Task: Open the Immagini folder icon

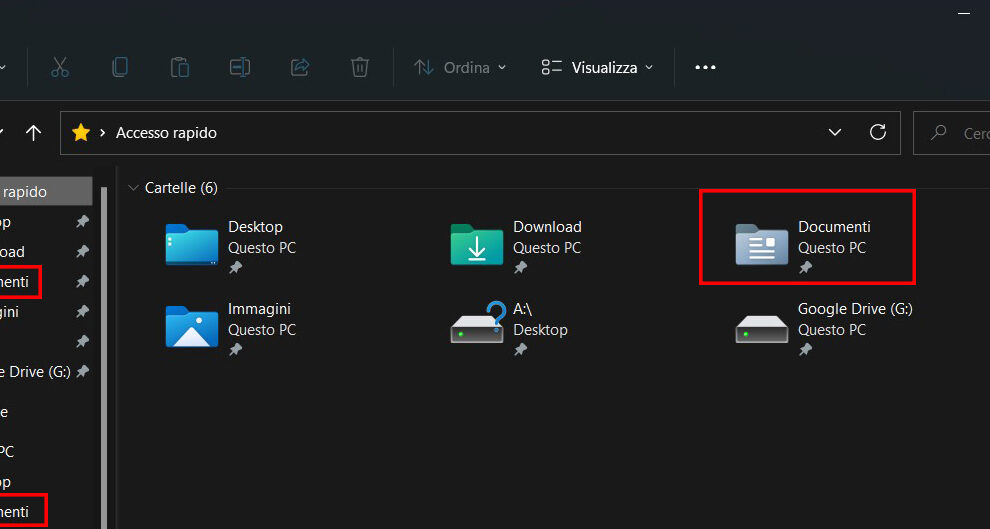Action: pos(192,326)
